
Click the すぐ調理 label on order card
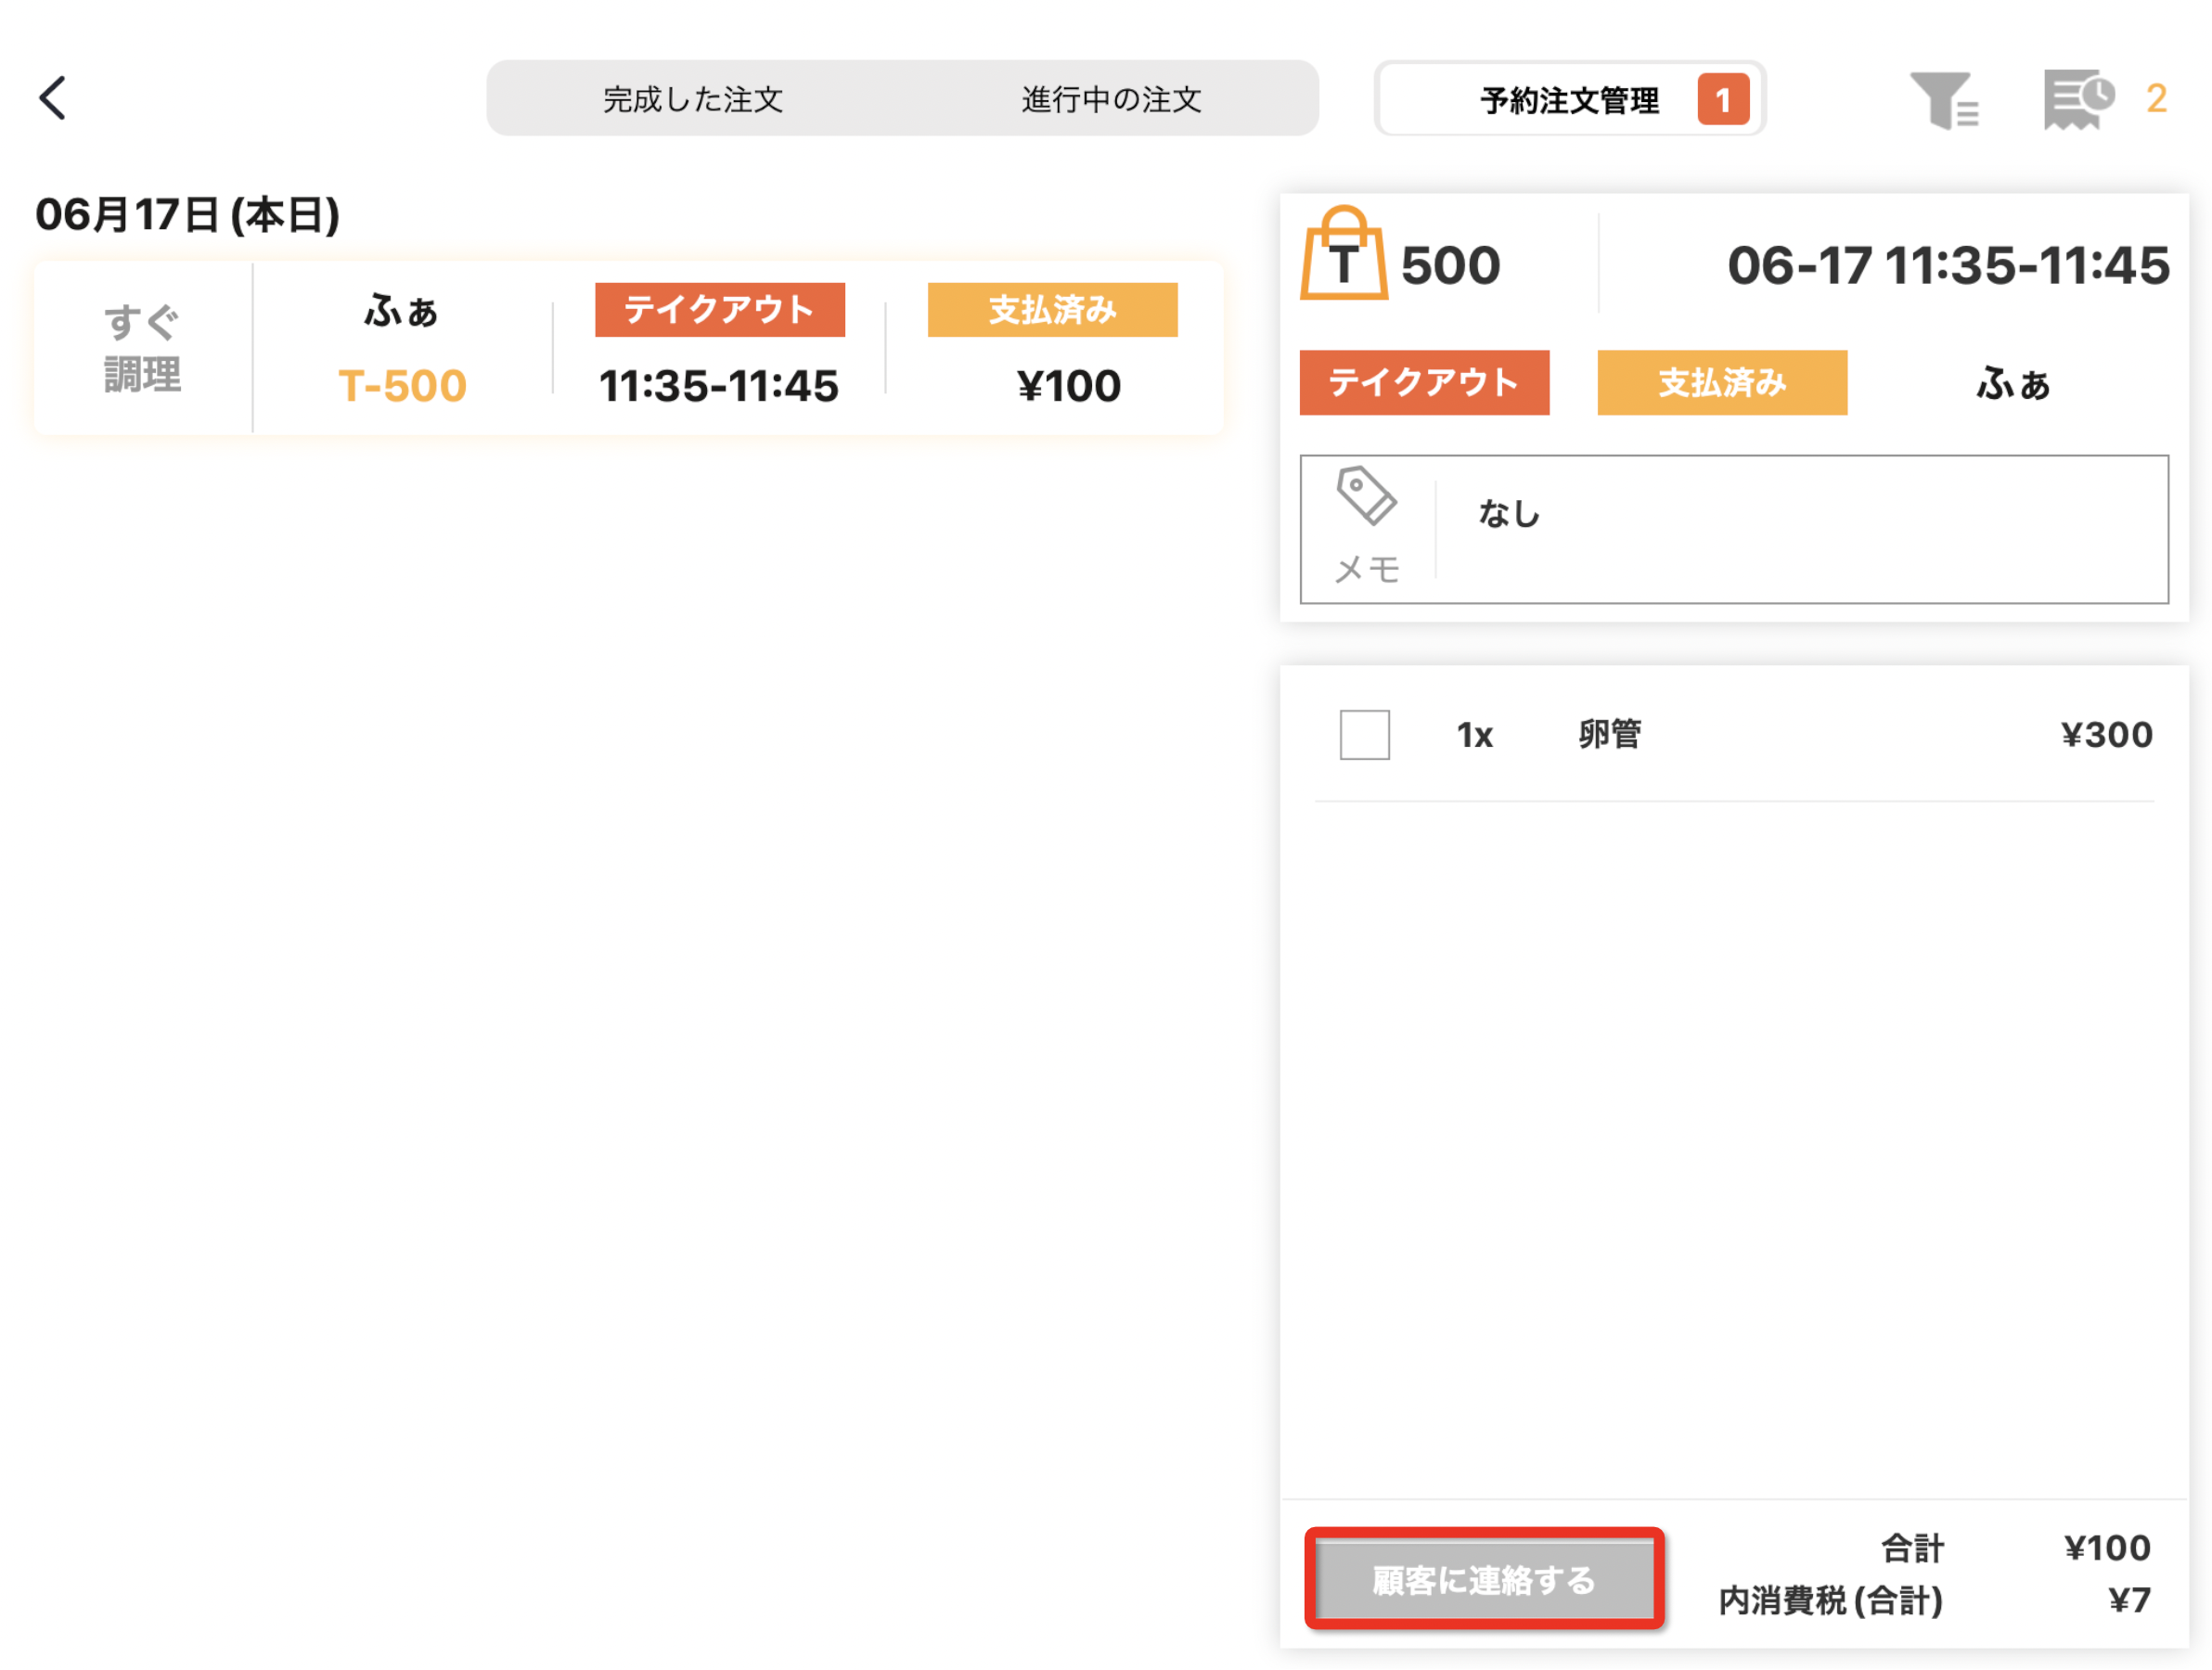[142, 348]
